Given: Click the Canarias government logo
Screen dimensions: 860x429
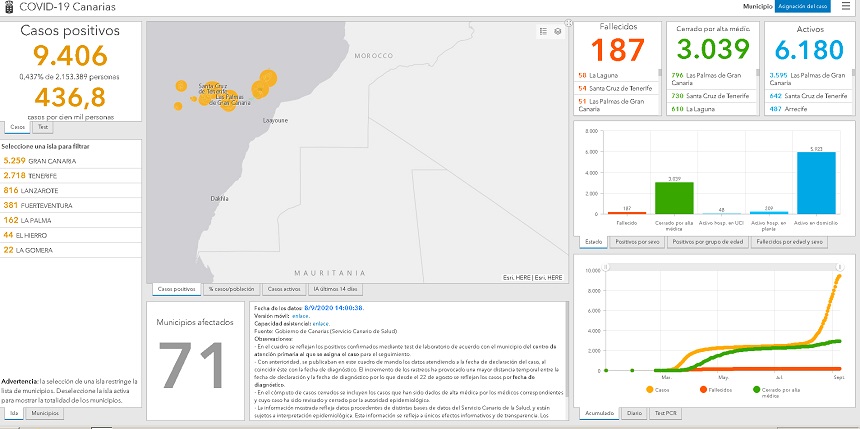Looking at the screenshot, I should tap(8, 7).
